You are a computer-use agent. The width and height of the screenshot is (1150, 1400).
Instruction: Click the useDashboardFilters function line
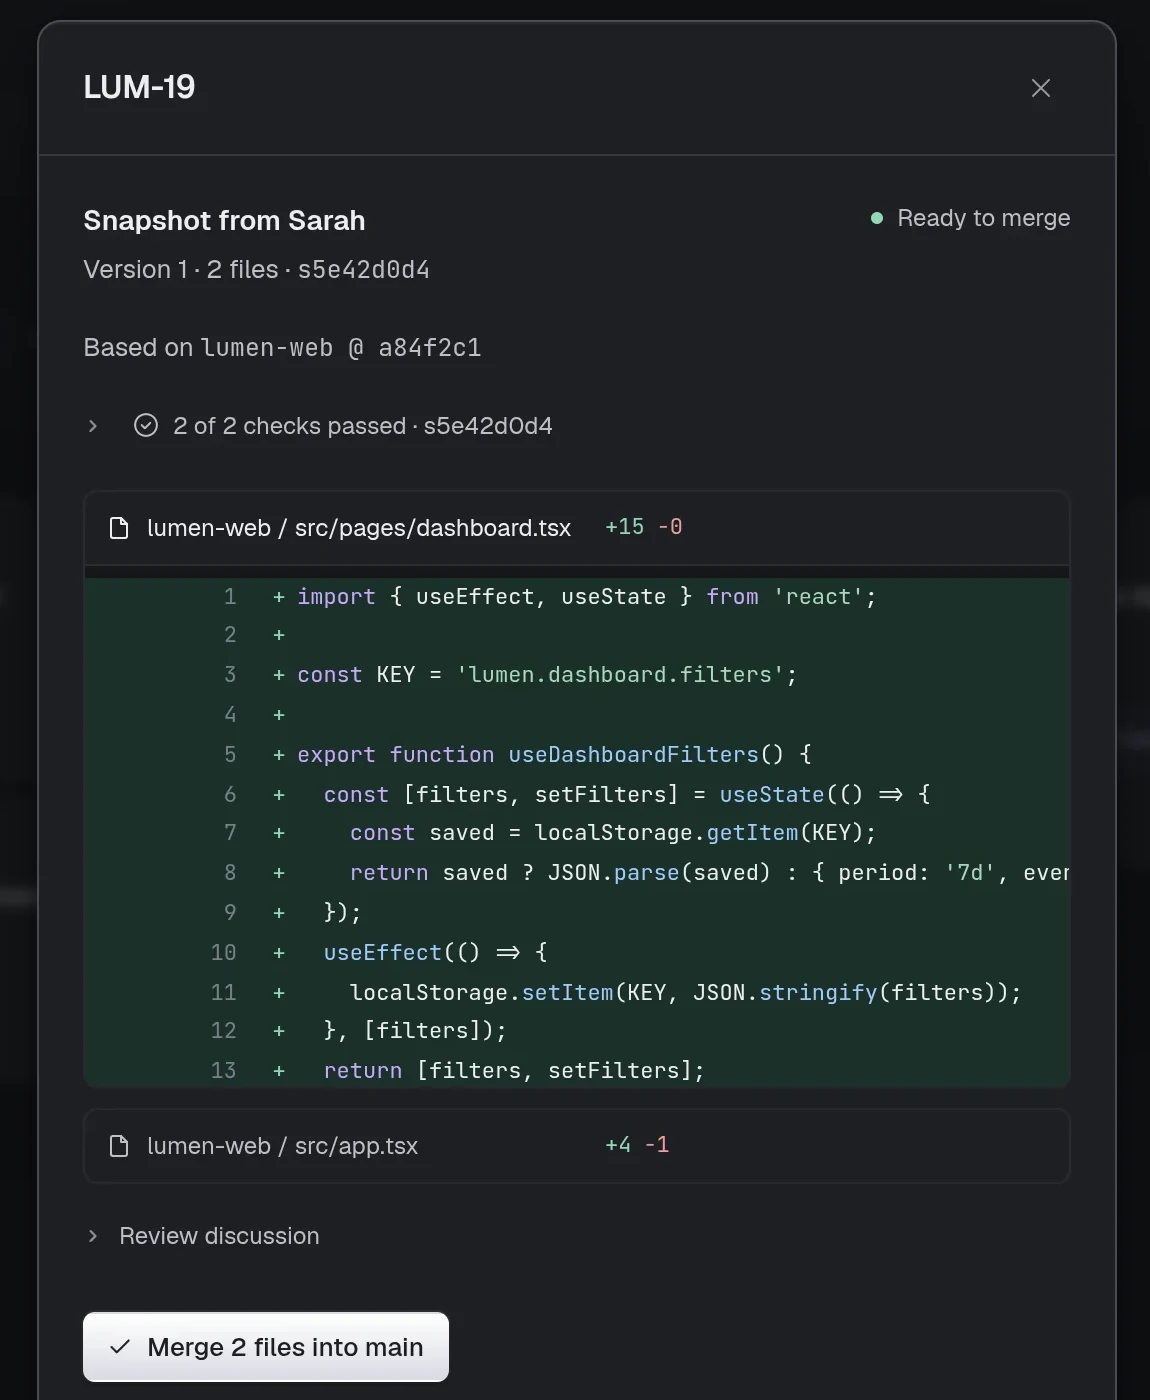(x=577, y=755)
